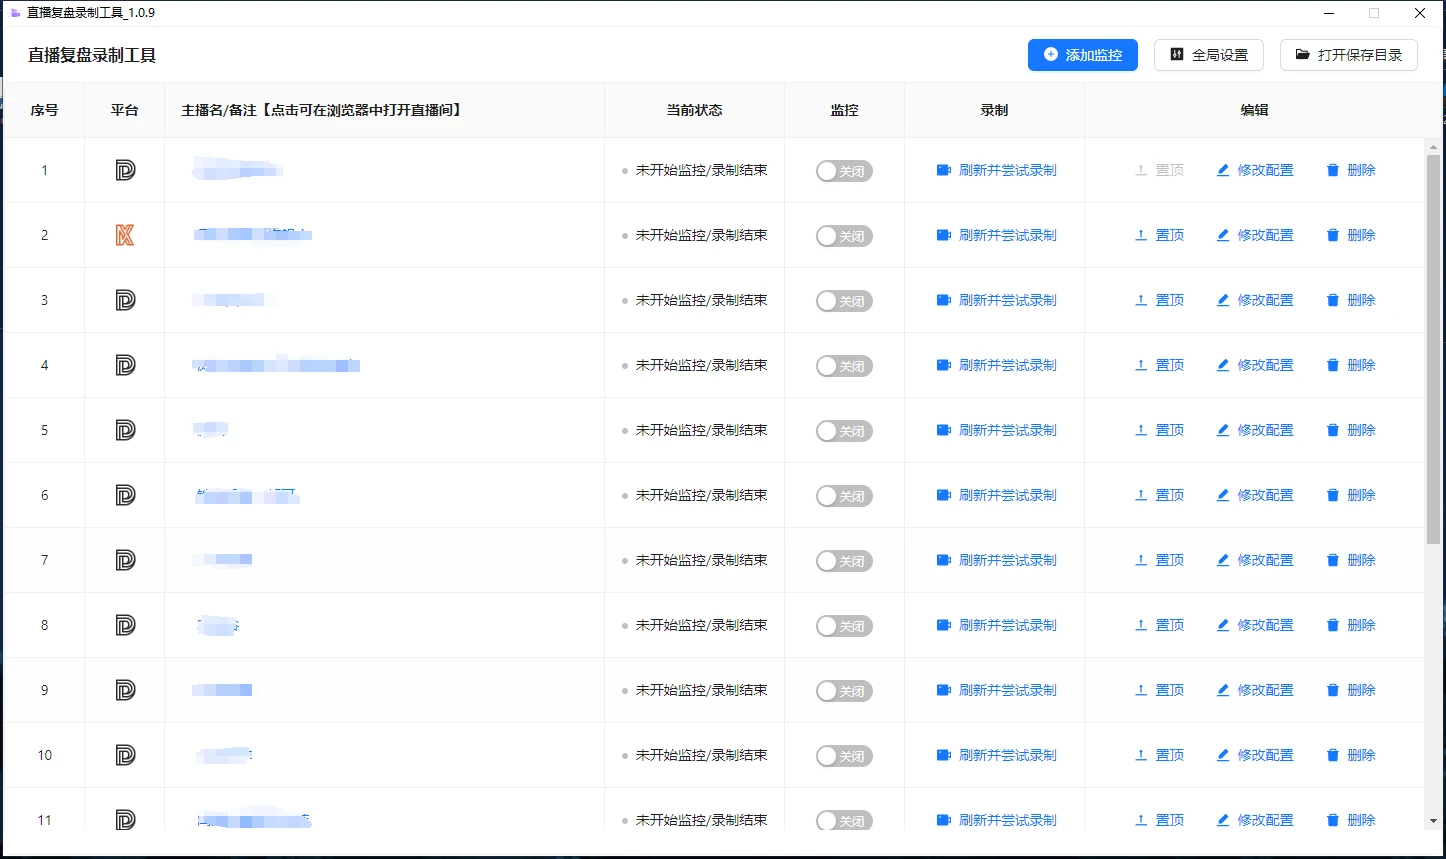Click the pin-to-top arrow icon in row 4

[1141, 365]
